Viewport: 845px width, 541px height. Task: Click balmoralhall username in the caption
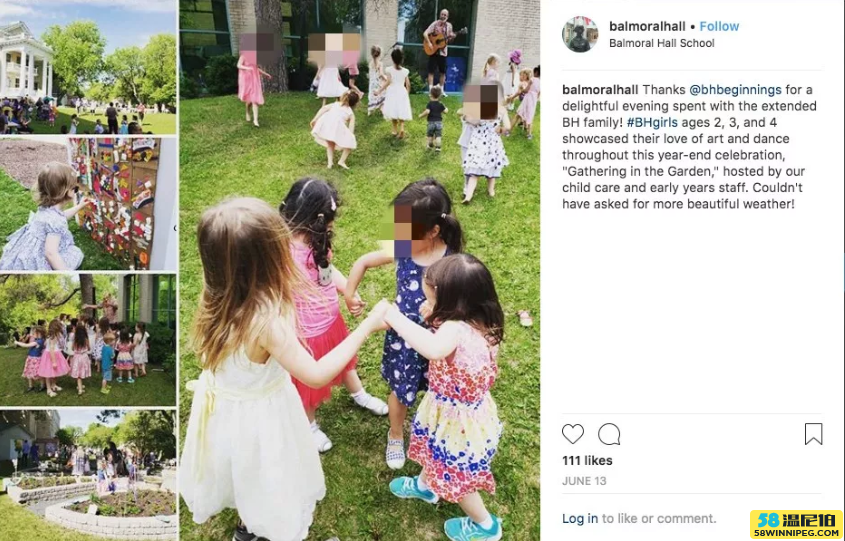pos(600,89)
